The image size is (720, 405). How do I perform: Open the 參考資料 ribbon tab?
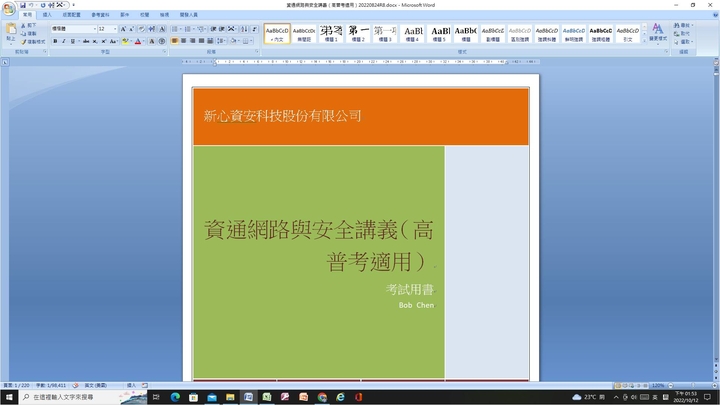[102, 16]
